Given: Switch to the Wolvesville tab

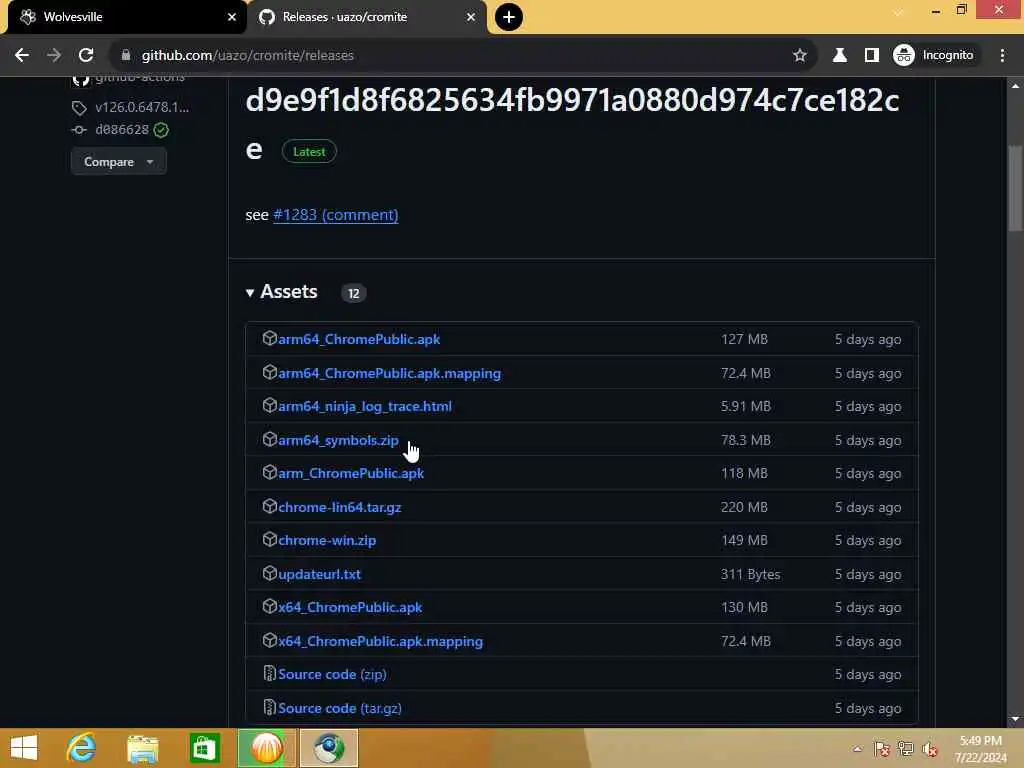Looking at the screenshot, I should coord(124,17).
